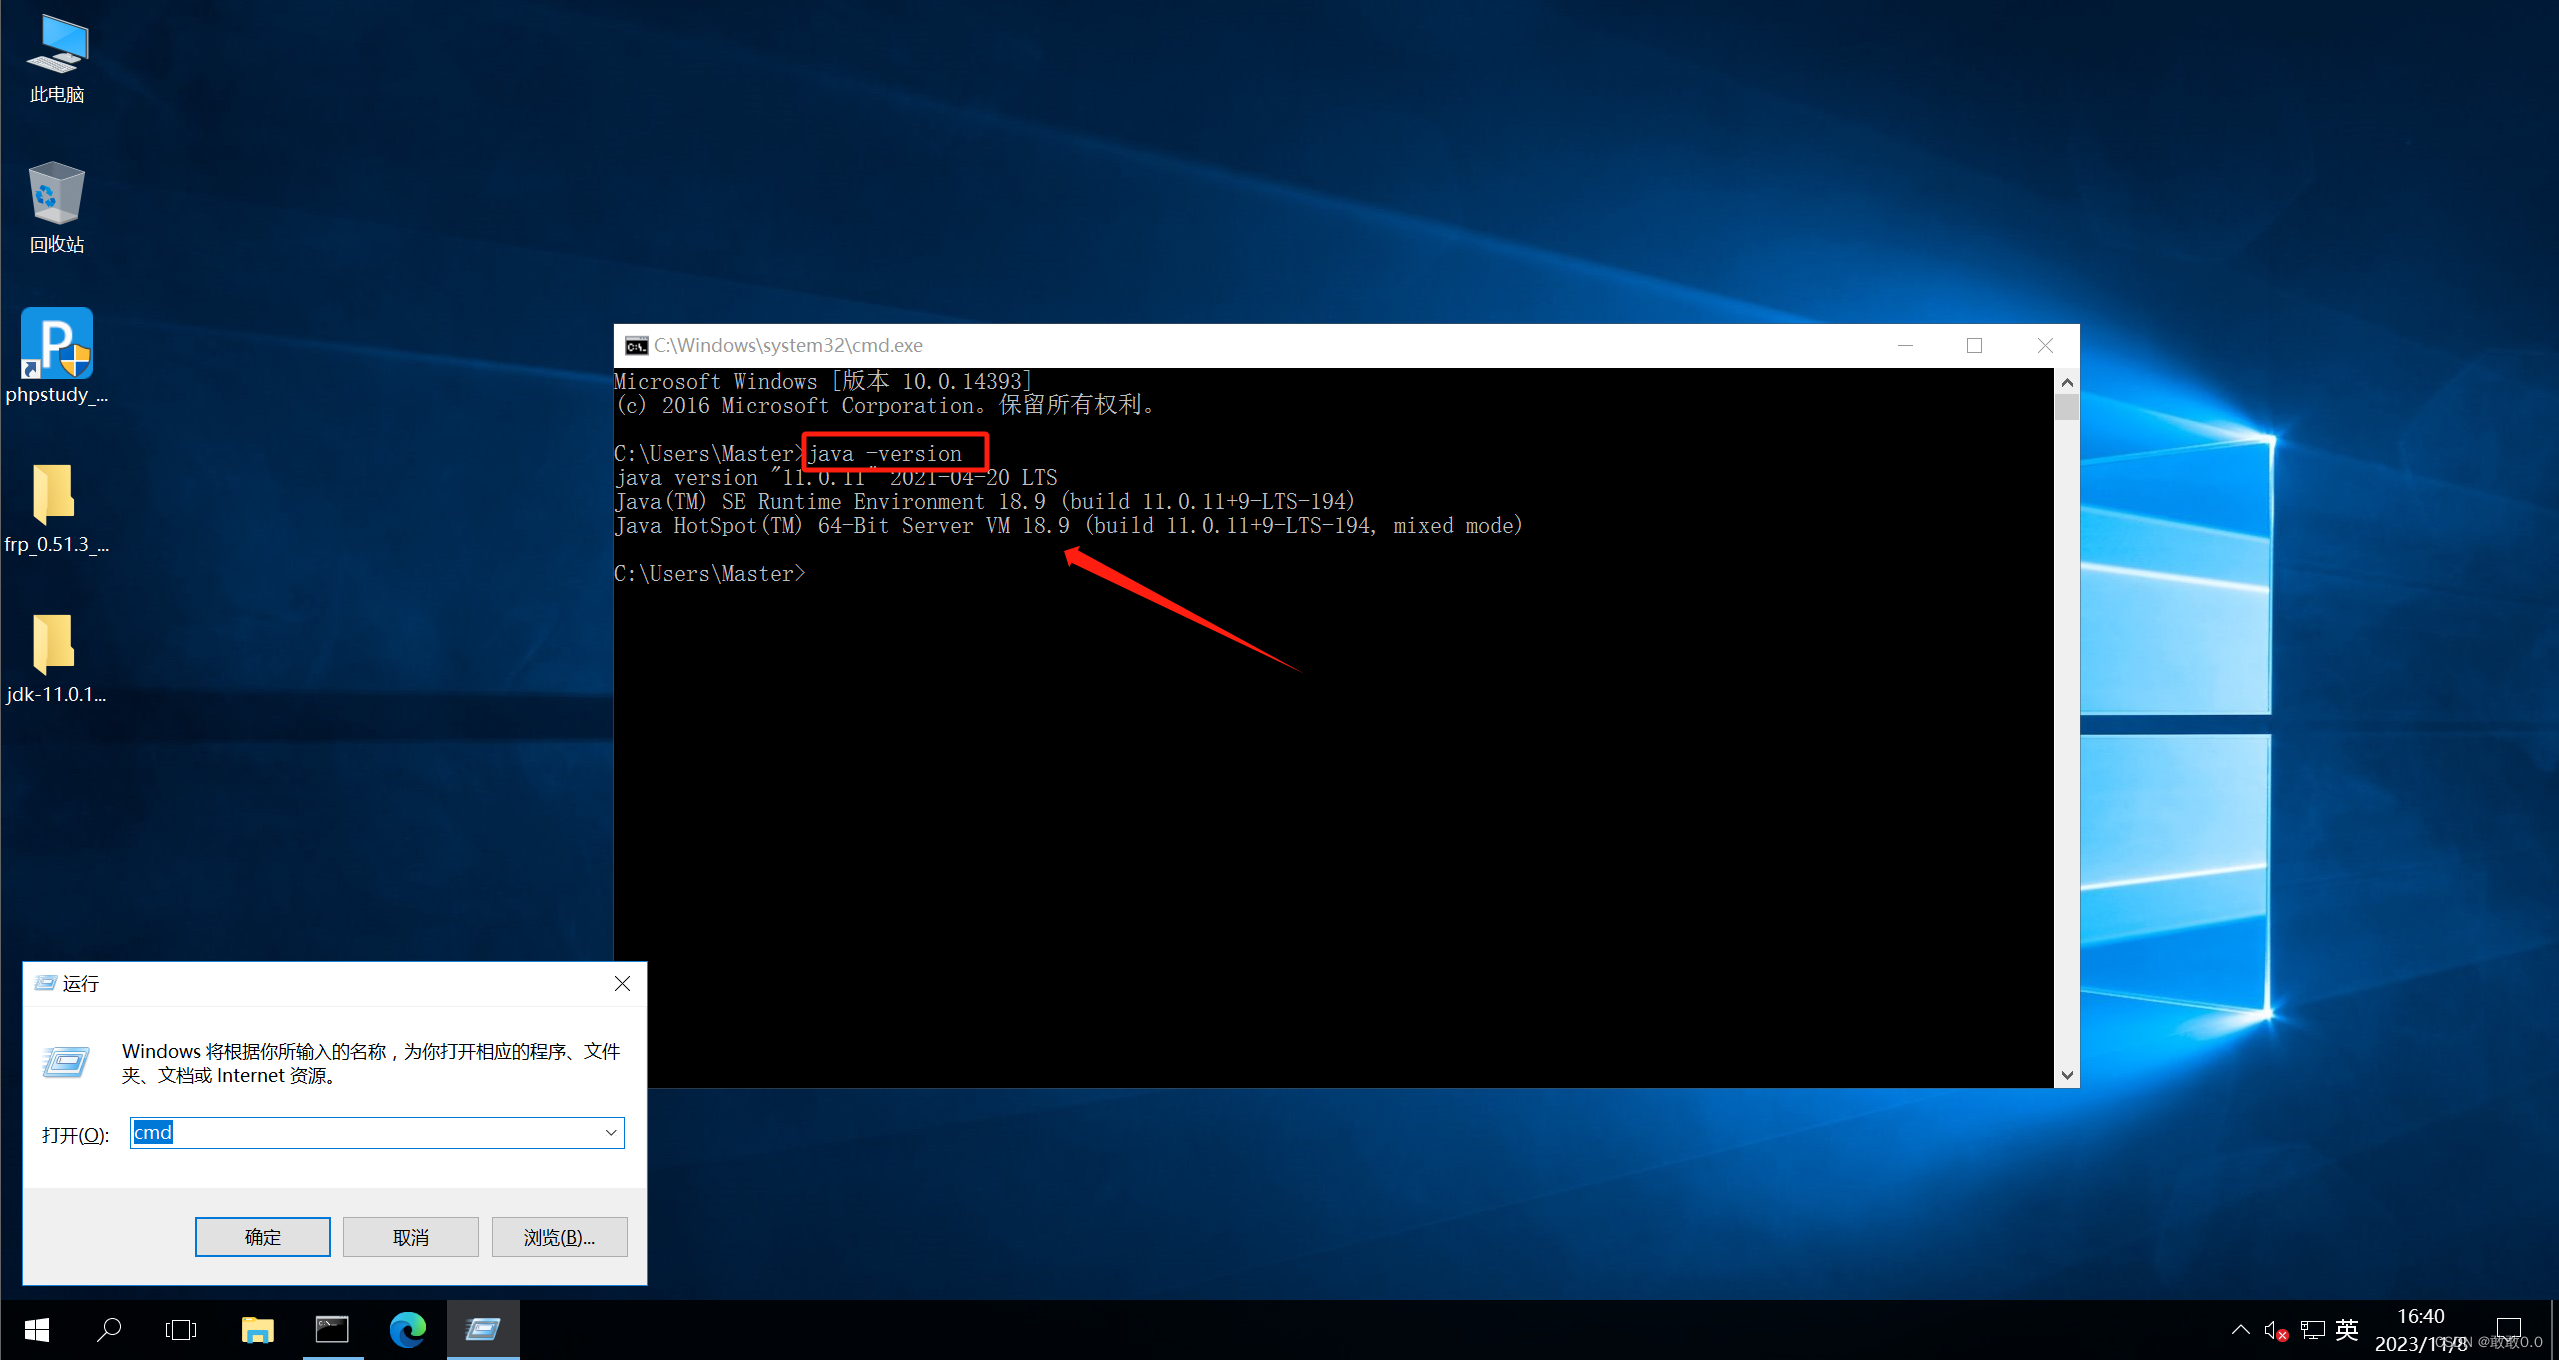The height and width of the screenshot is (1360, 2559).
Task: Open Task View from the taskbar
Action: [x=181, y=1329]
